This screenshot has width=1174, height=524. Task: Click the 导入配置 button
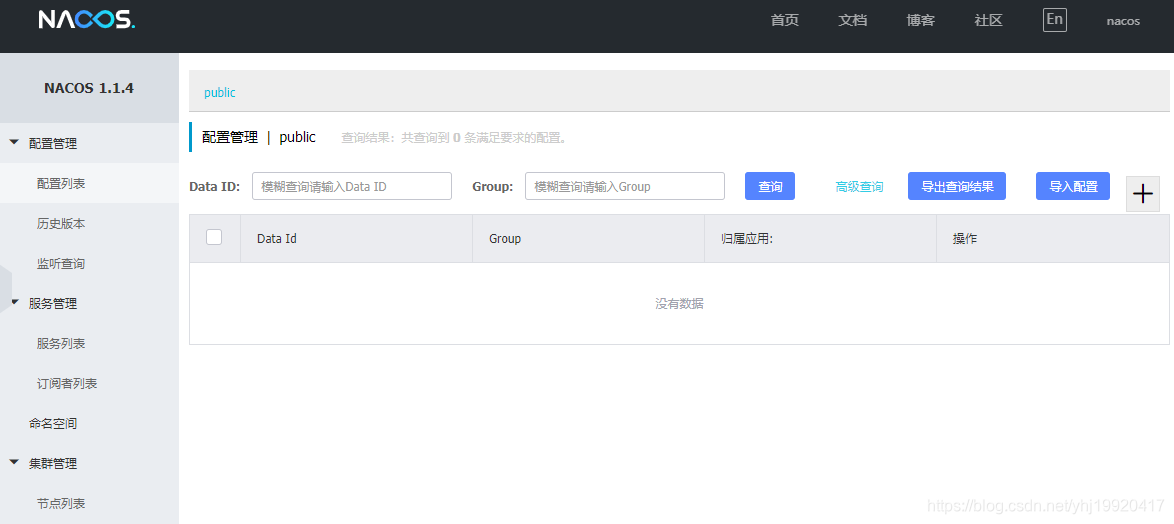pyautogui.click(x=1073, y=186)
